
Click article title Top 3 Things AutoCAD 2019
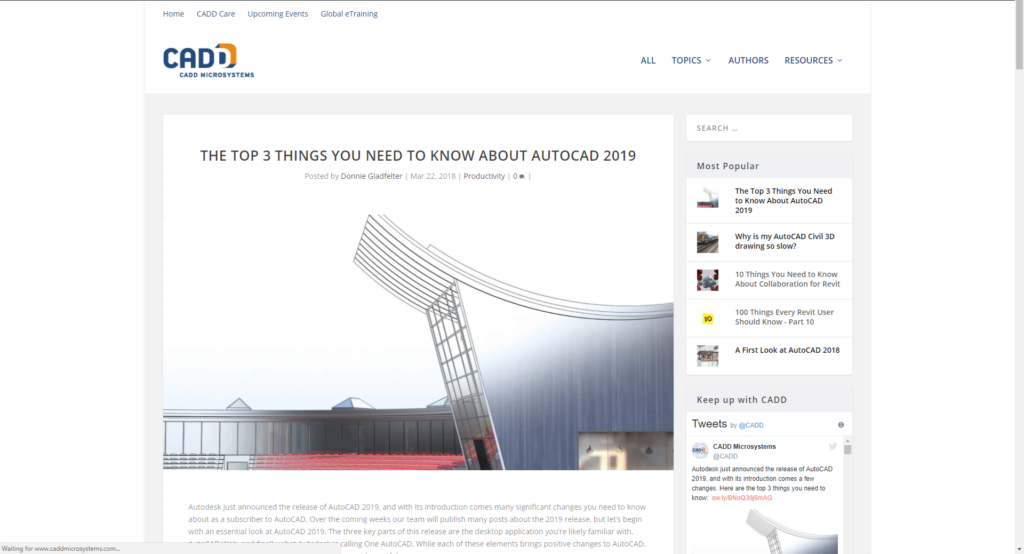[418, 155]
